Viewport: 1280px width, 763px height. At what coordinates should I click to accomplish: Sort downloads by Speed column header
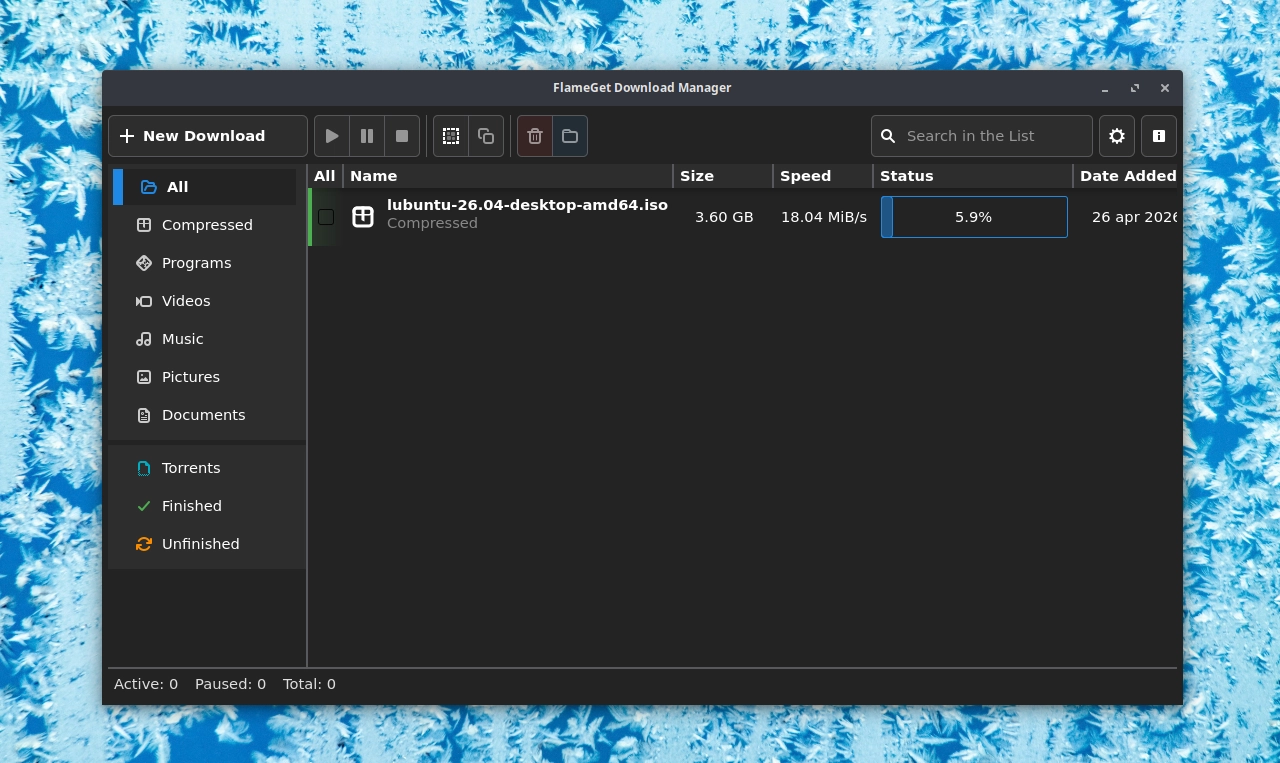pos(805,176)
